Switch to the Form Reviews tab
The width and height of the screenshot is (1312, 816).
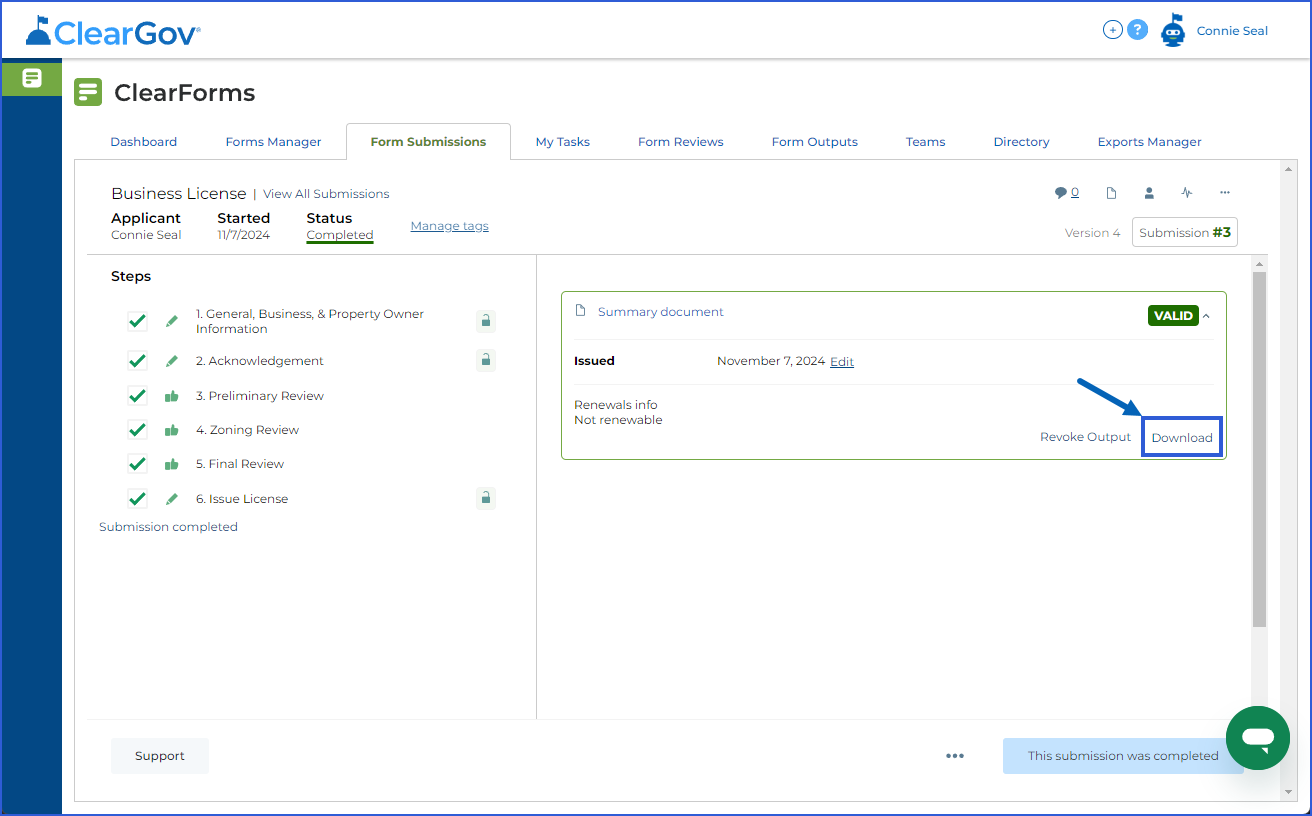pos(680,141)
